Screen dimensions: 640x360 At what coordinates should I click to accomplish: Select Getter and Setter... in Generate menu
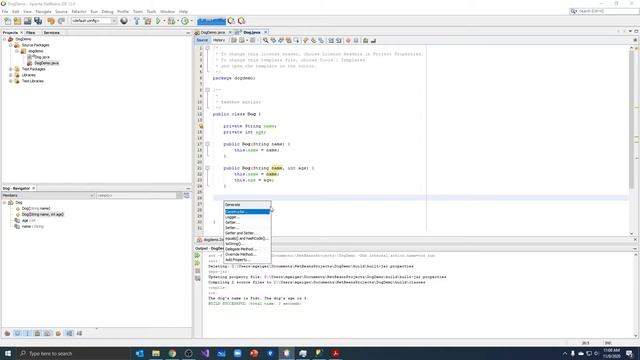(247, 233)
